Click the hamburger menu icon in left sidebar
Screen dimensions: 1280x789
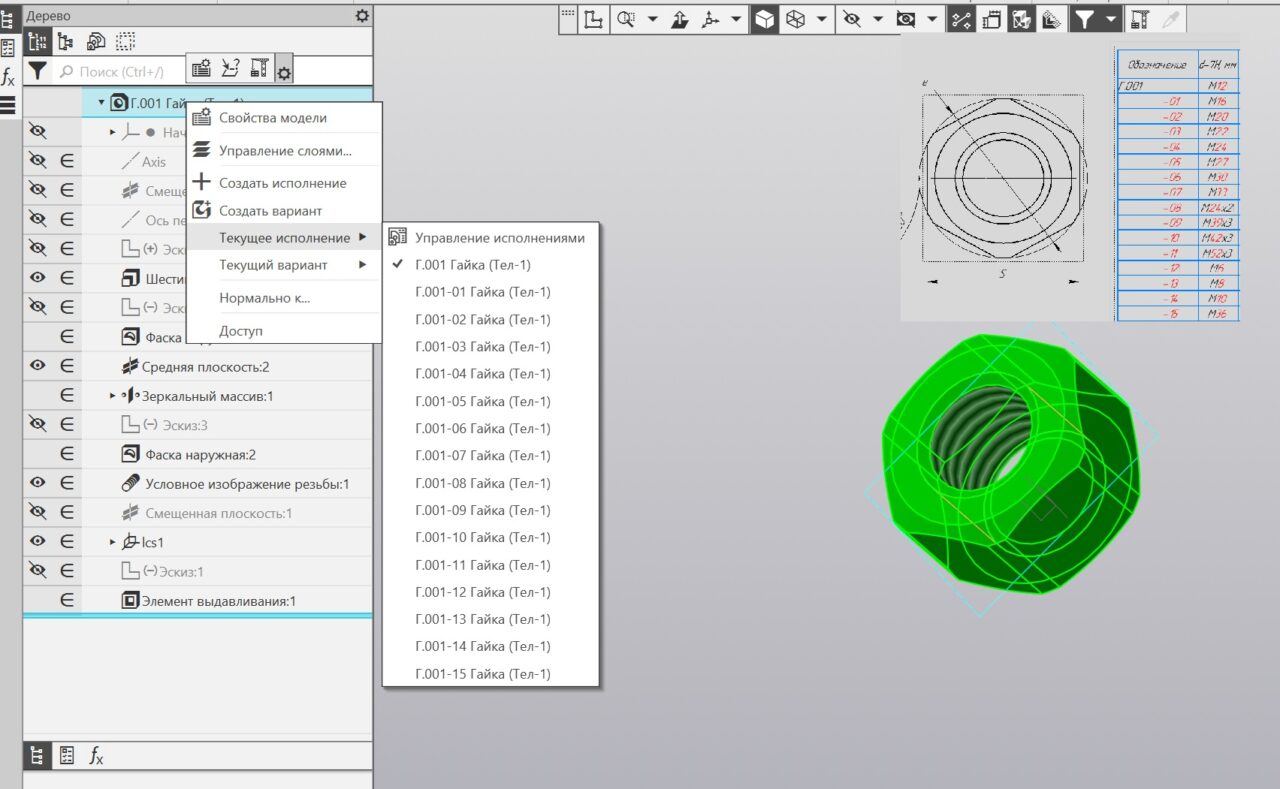(8, 105)
